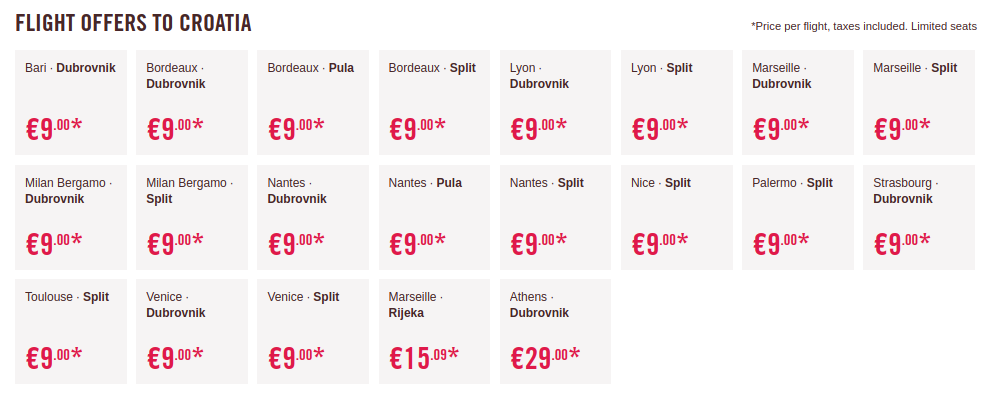987x393 pixels.
Task: Open the Strasbourg to Dubrovnik offer
Action: (919, 217)
